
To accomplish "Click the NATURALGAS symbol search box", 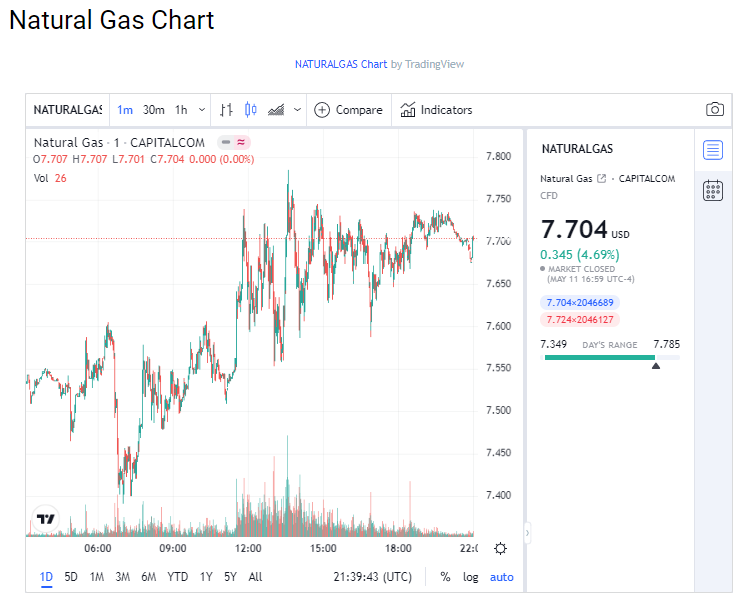I will [x=68, y=110].
